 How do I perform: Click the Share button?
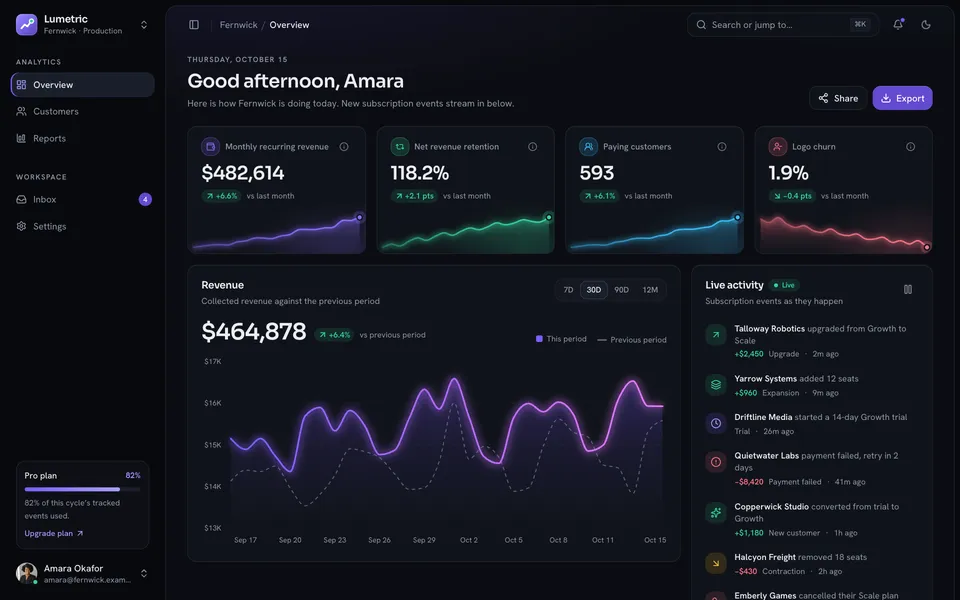pyautogui.click(x=838, y=98)
